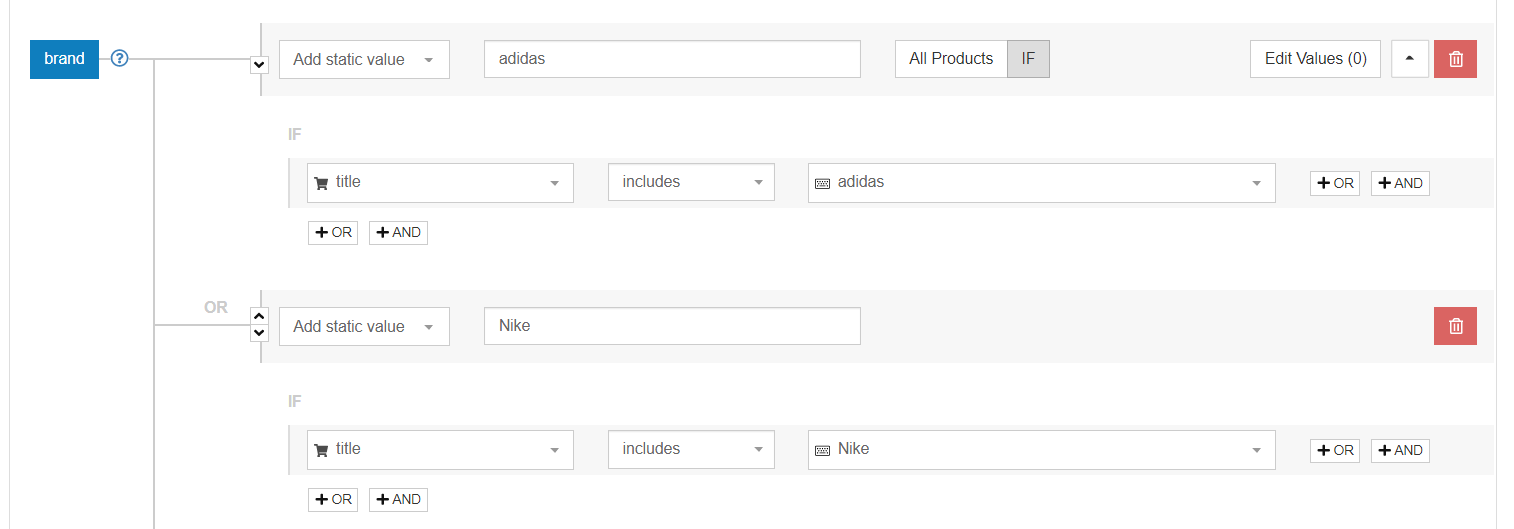Delete the adidas rule with trash icon
The width and height of the screenshot is (1514, 529).
tap(1455, 59)
